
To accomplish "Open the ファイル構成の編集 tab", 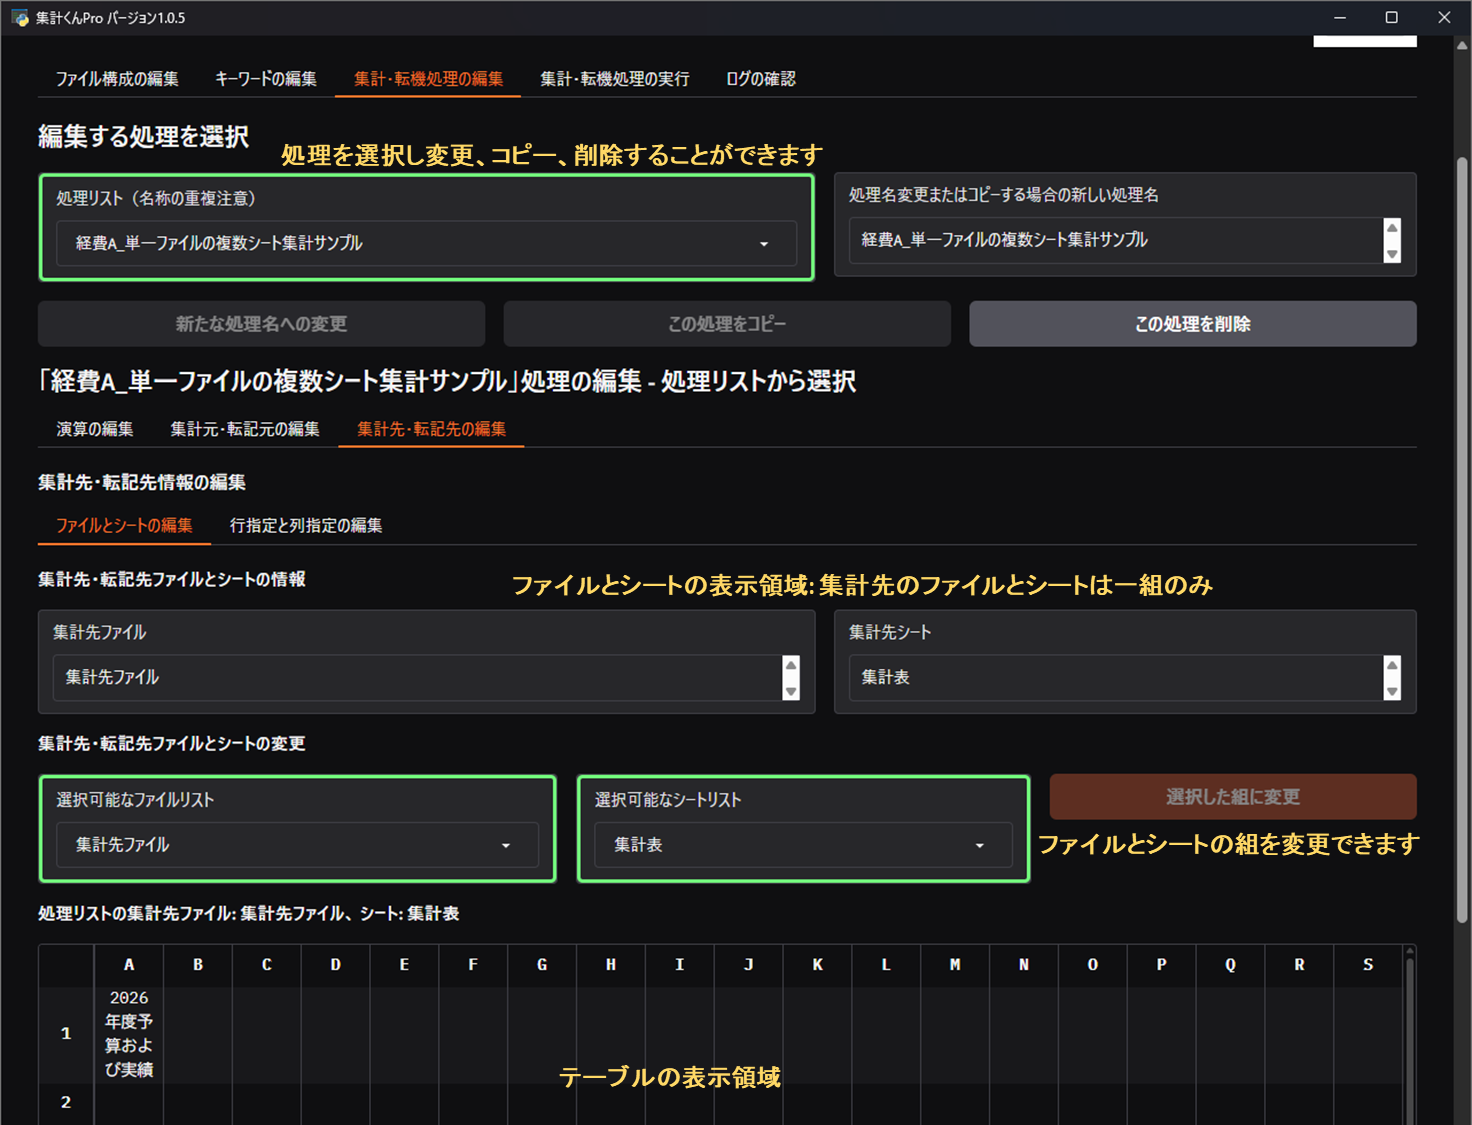I will click(x=117, y=79).
